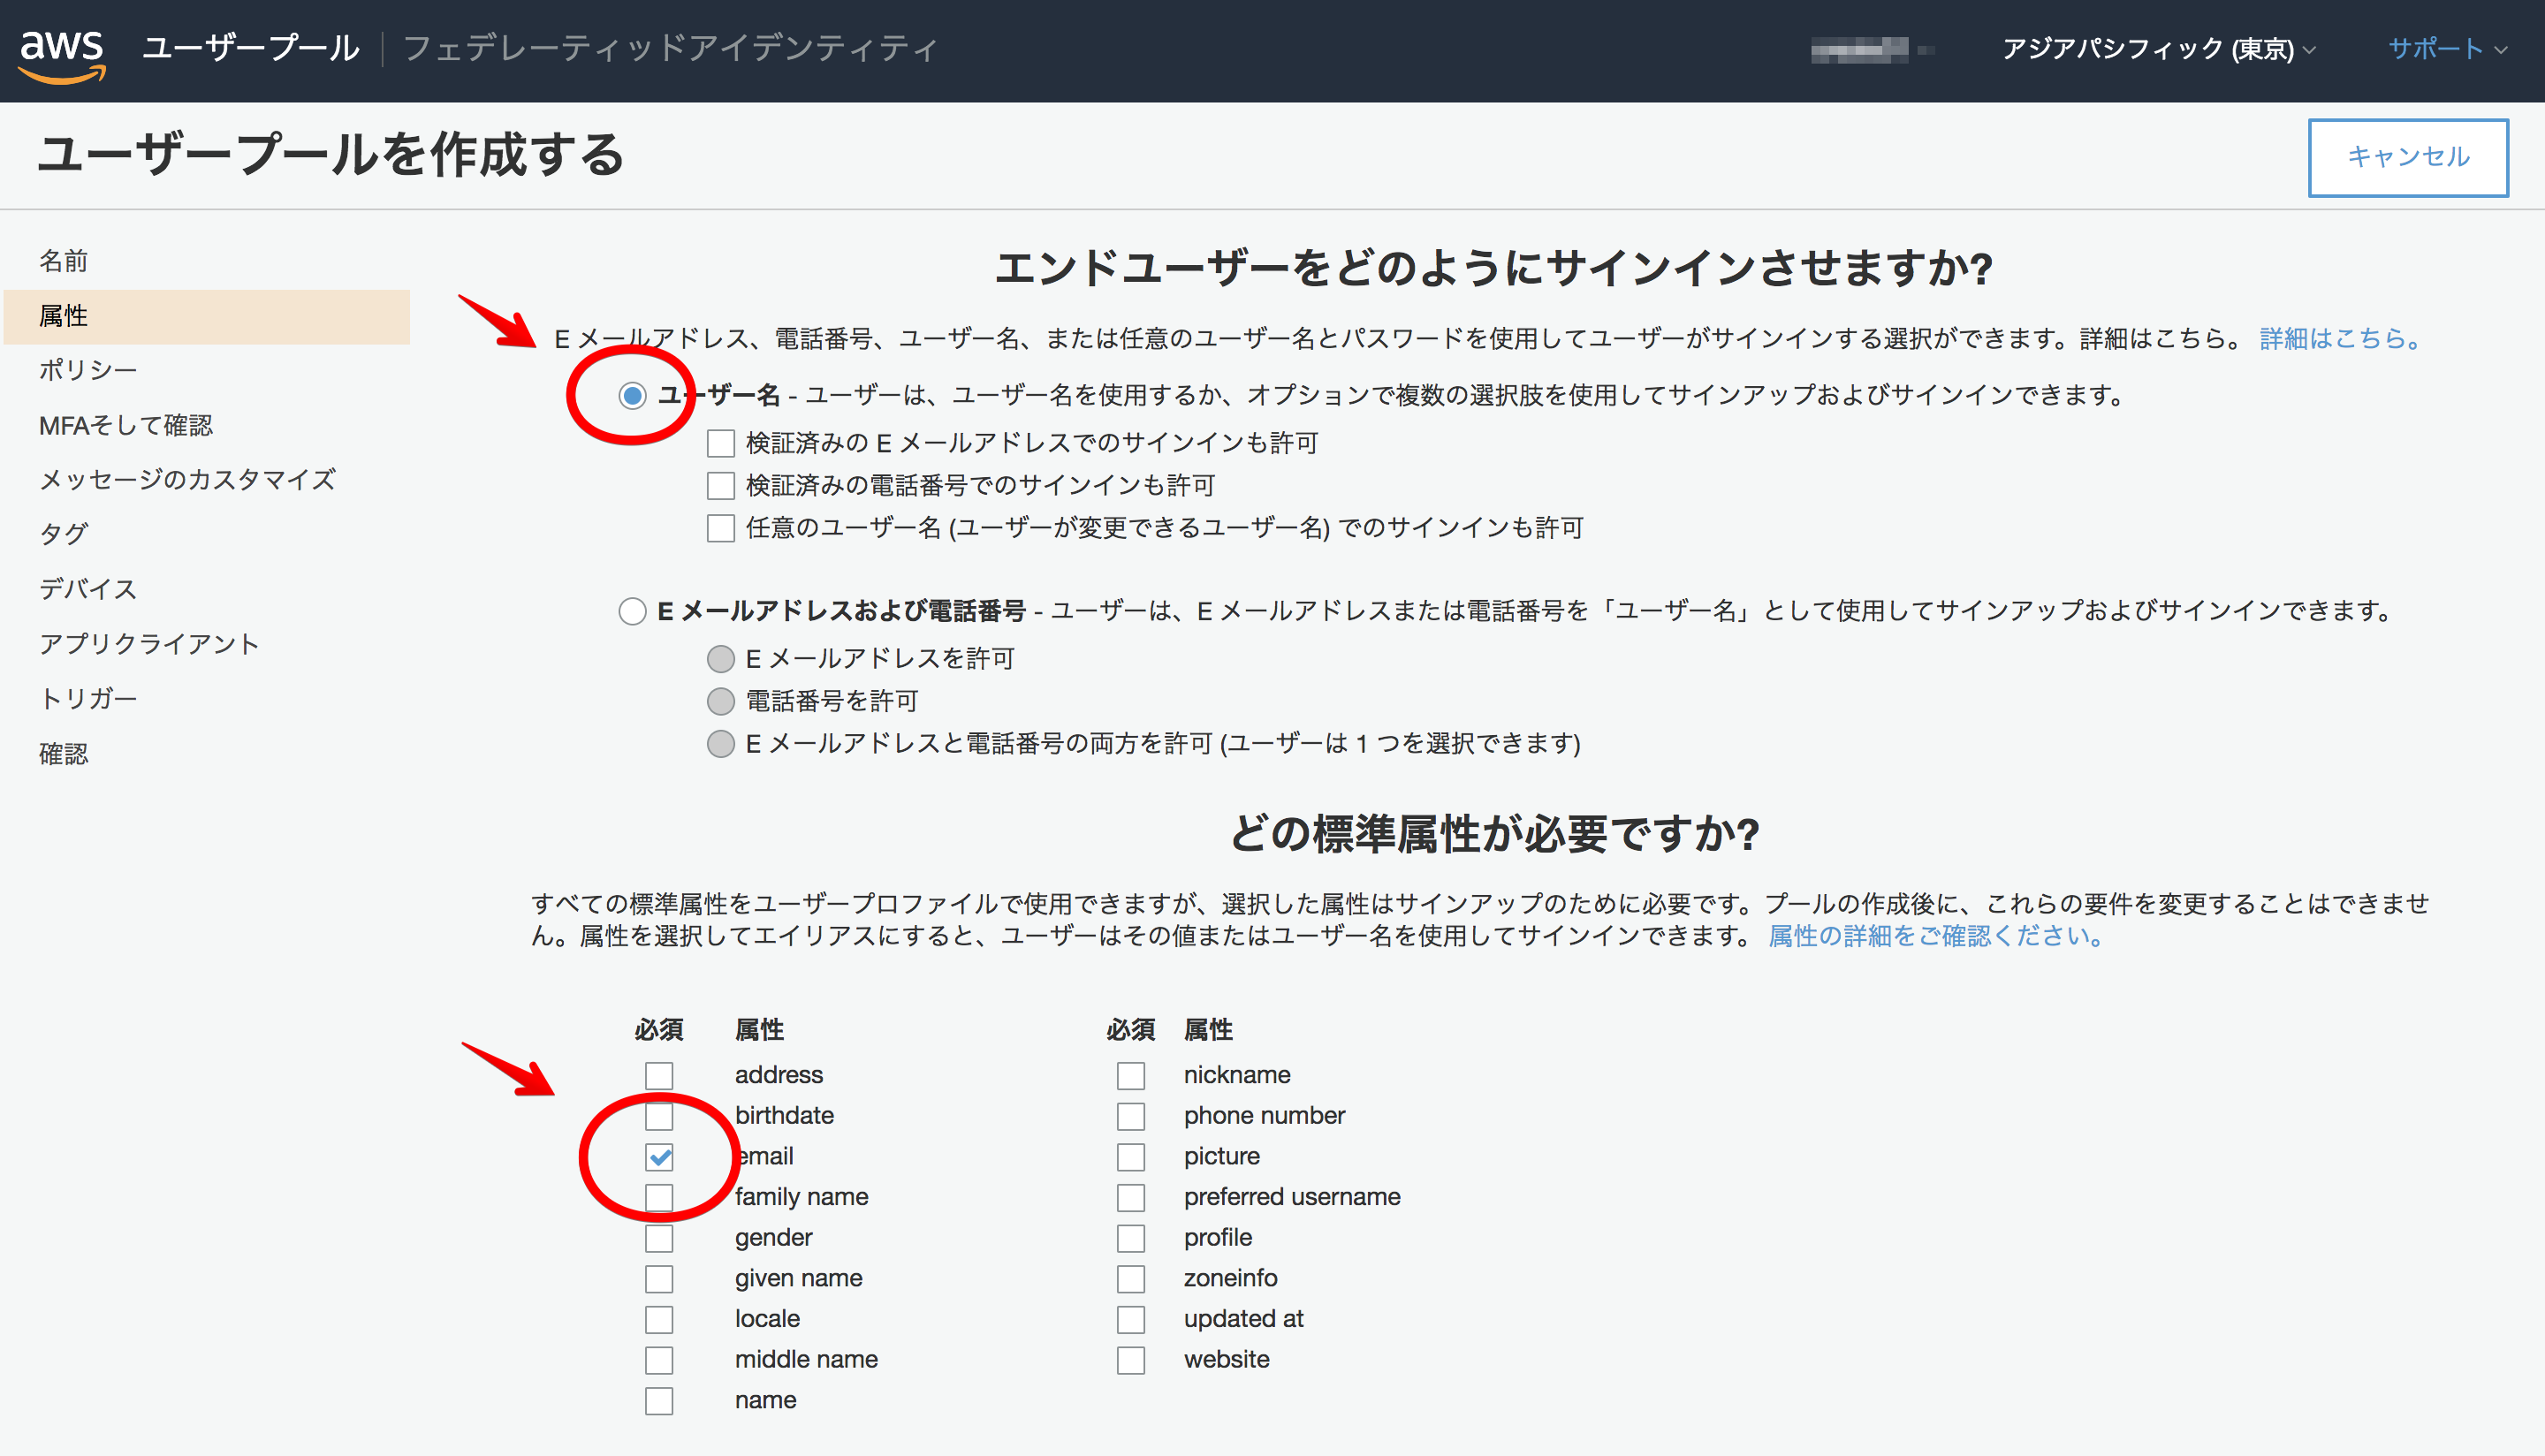Screen dimensions: 2545x1456
Task: Go to ポリシー step in sidebar
Action: [88, 370]
